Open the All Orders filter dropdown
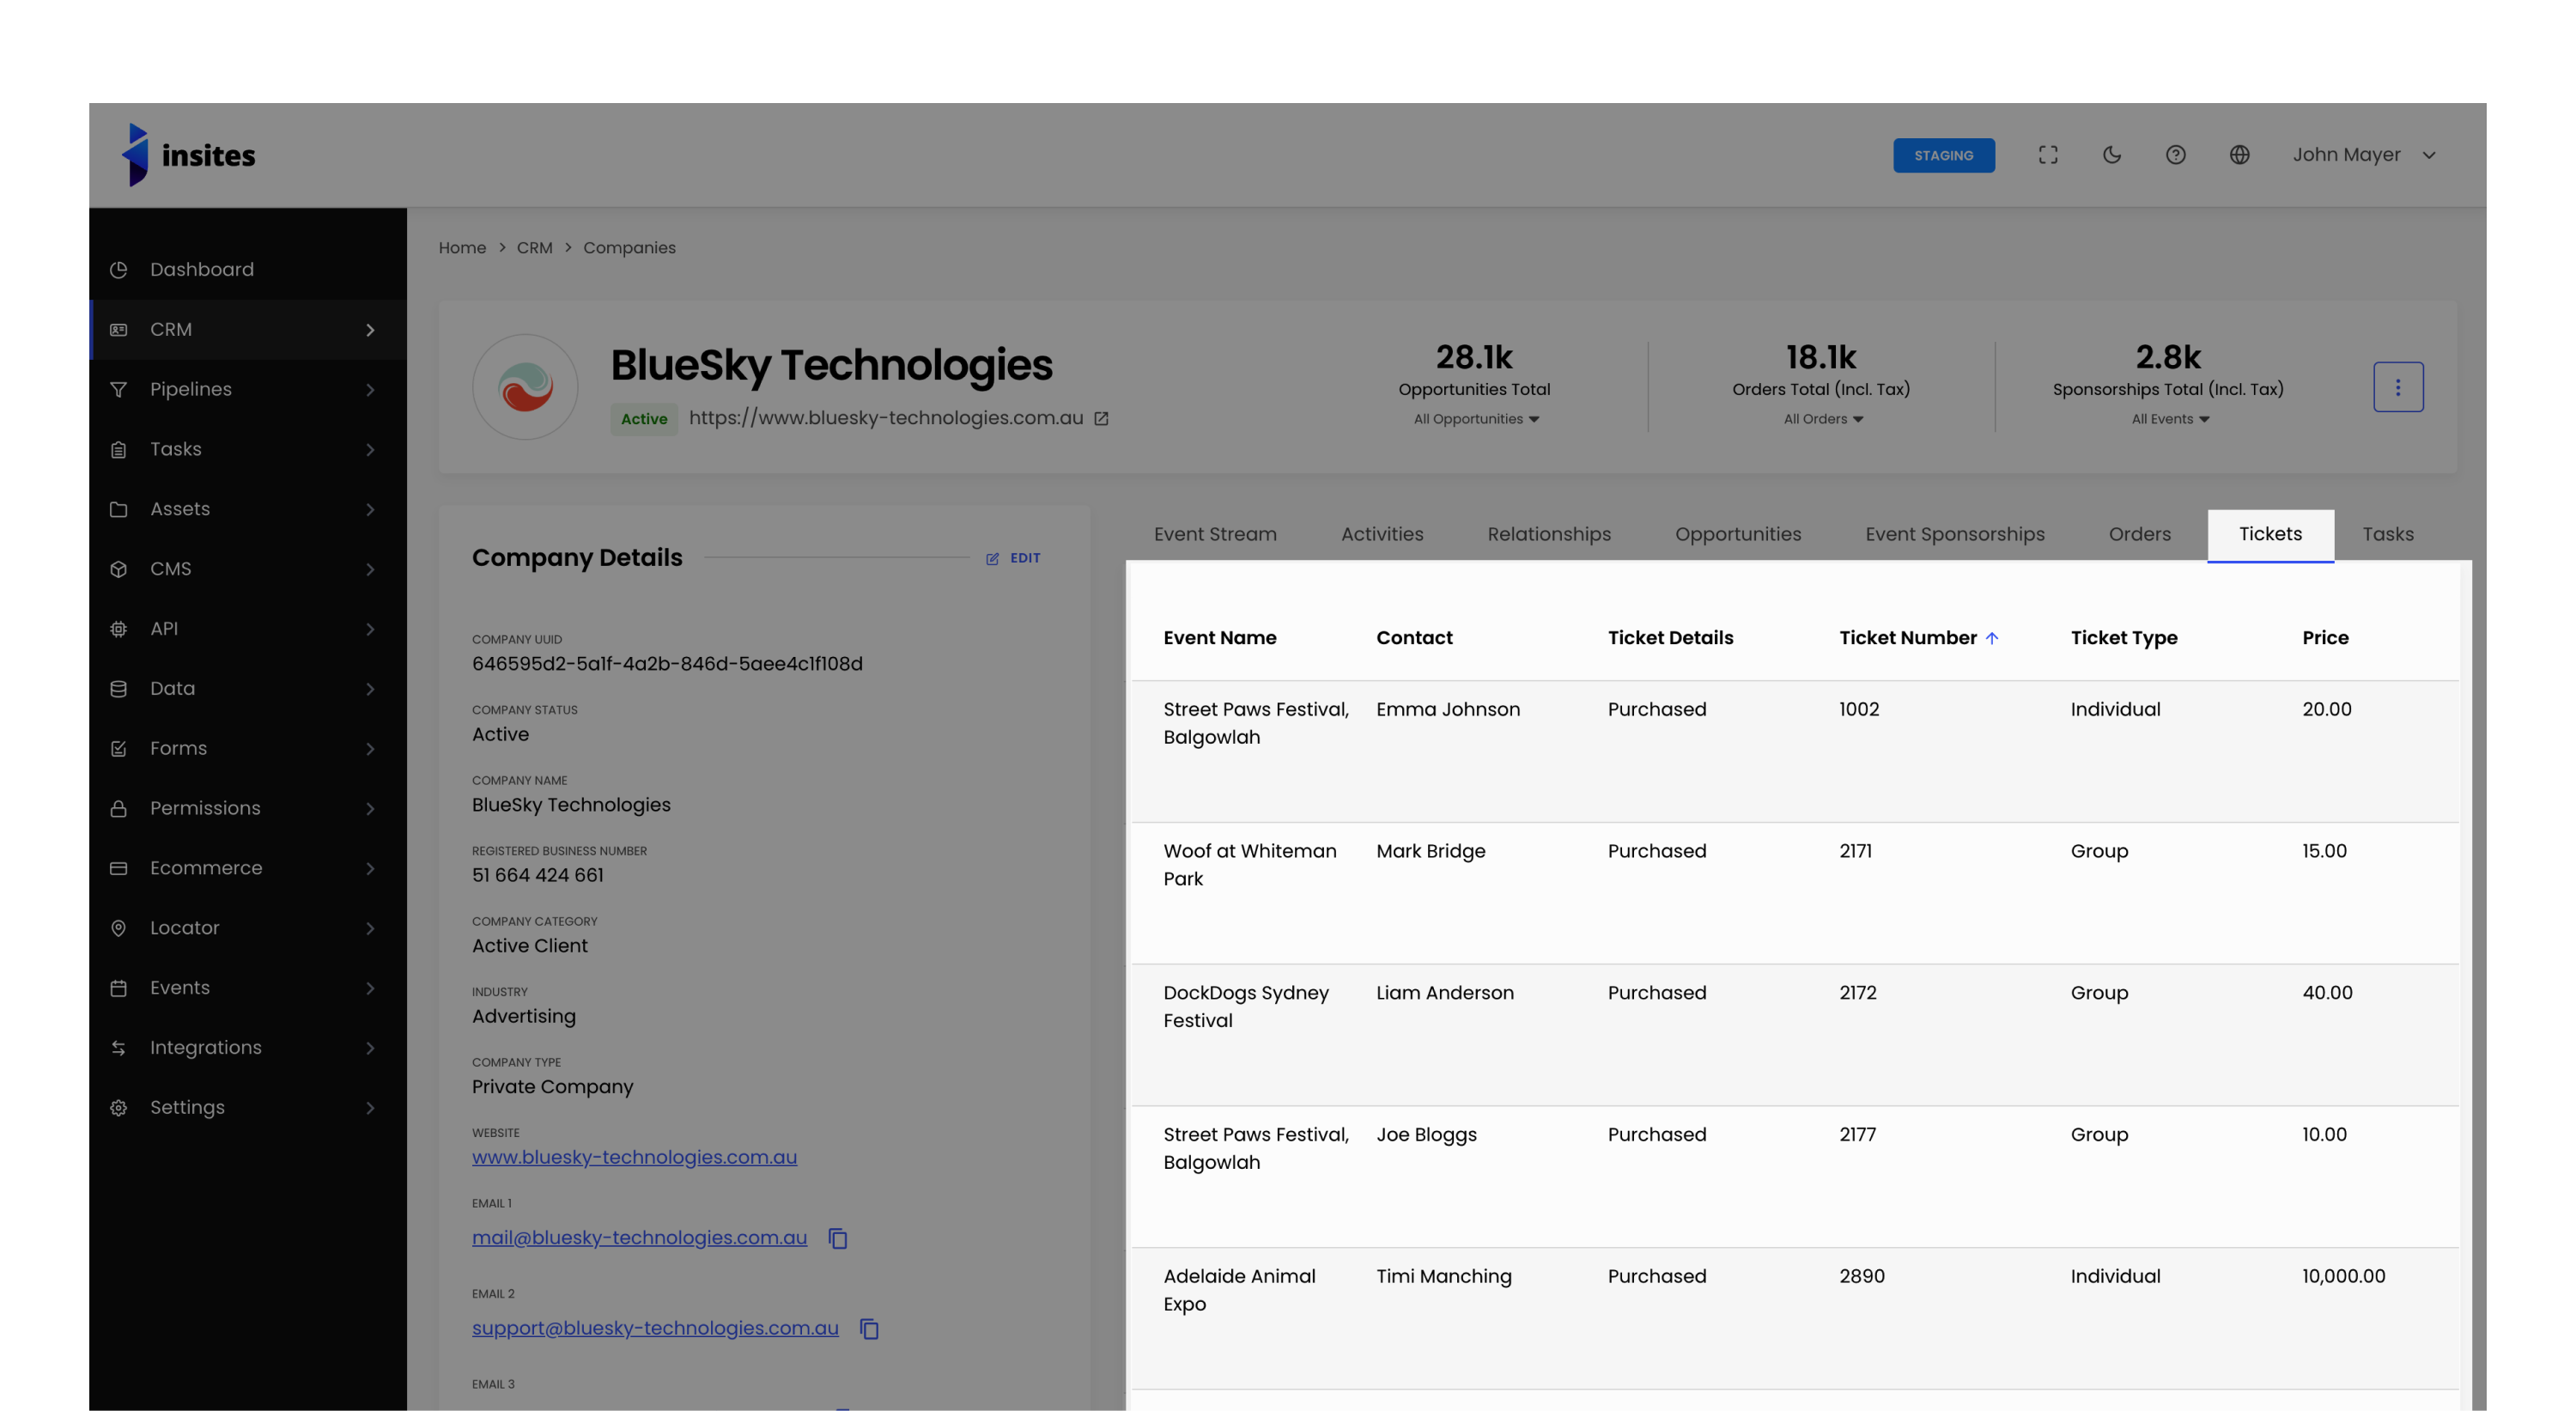This screenshot has height=1411, width=2576. pyautogui.click(x=1822, y=419)
